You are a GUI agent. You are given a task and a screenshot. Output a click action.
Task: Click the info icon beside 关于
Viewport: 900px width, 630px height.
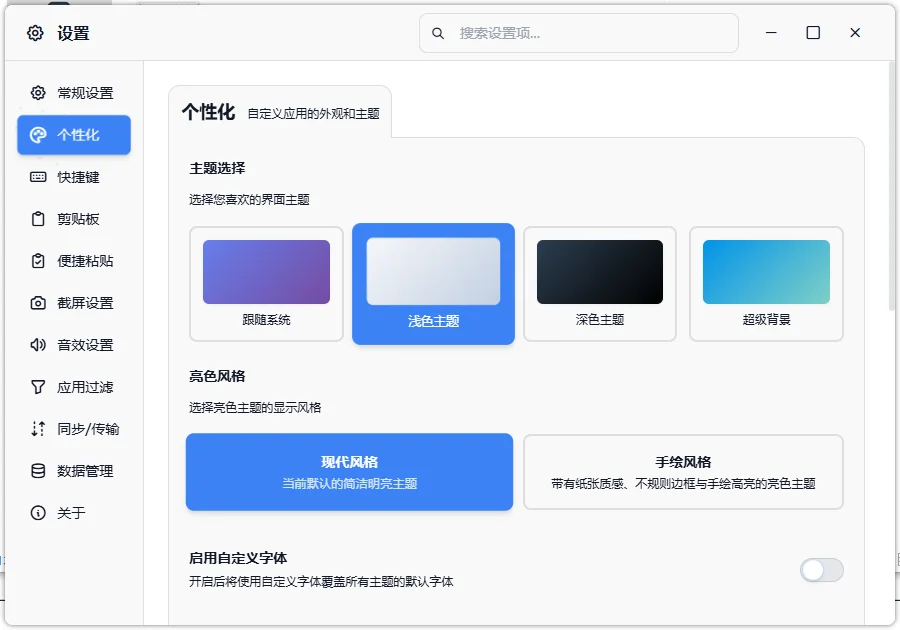pyautogui.click(x=38, y=512)
